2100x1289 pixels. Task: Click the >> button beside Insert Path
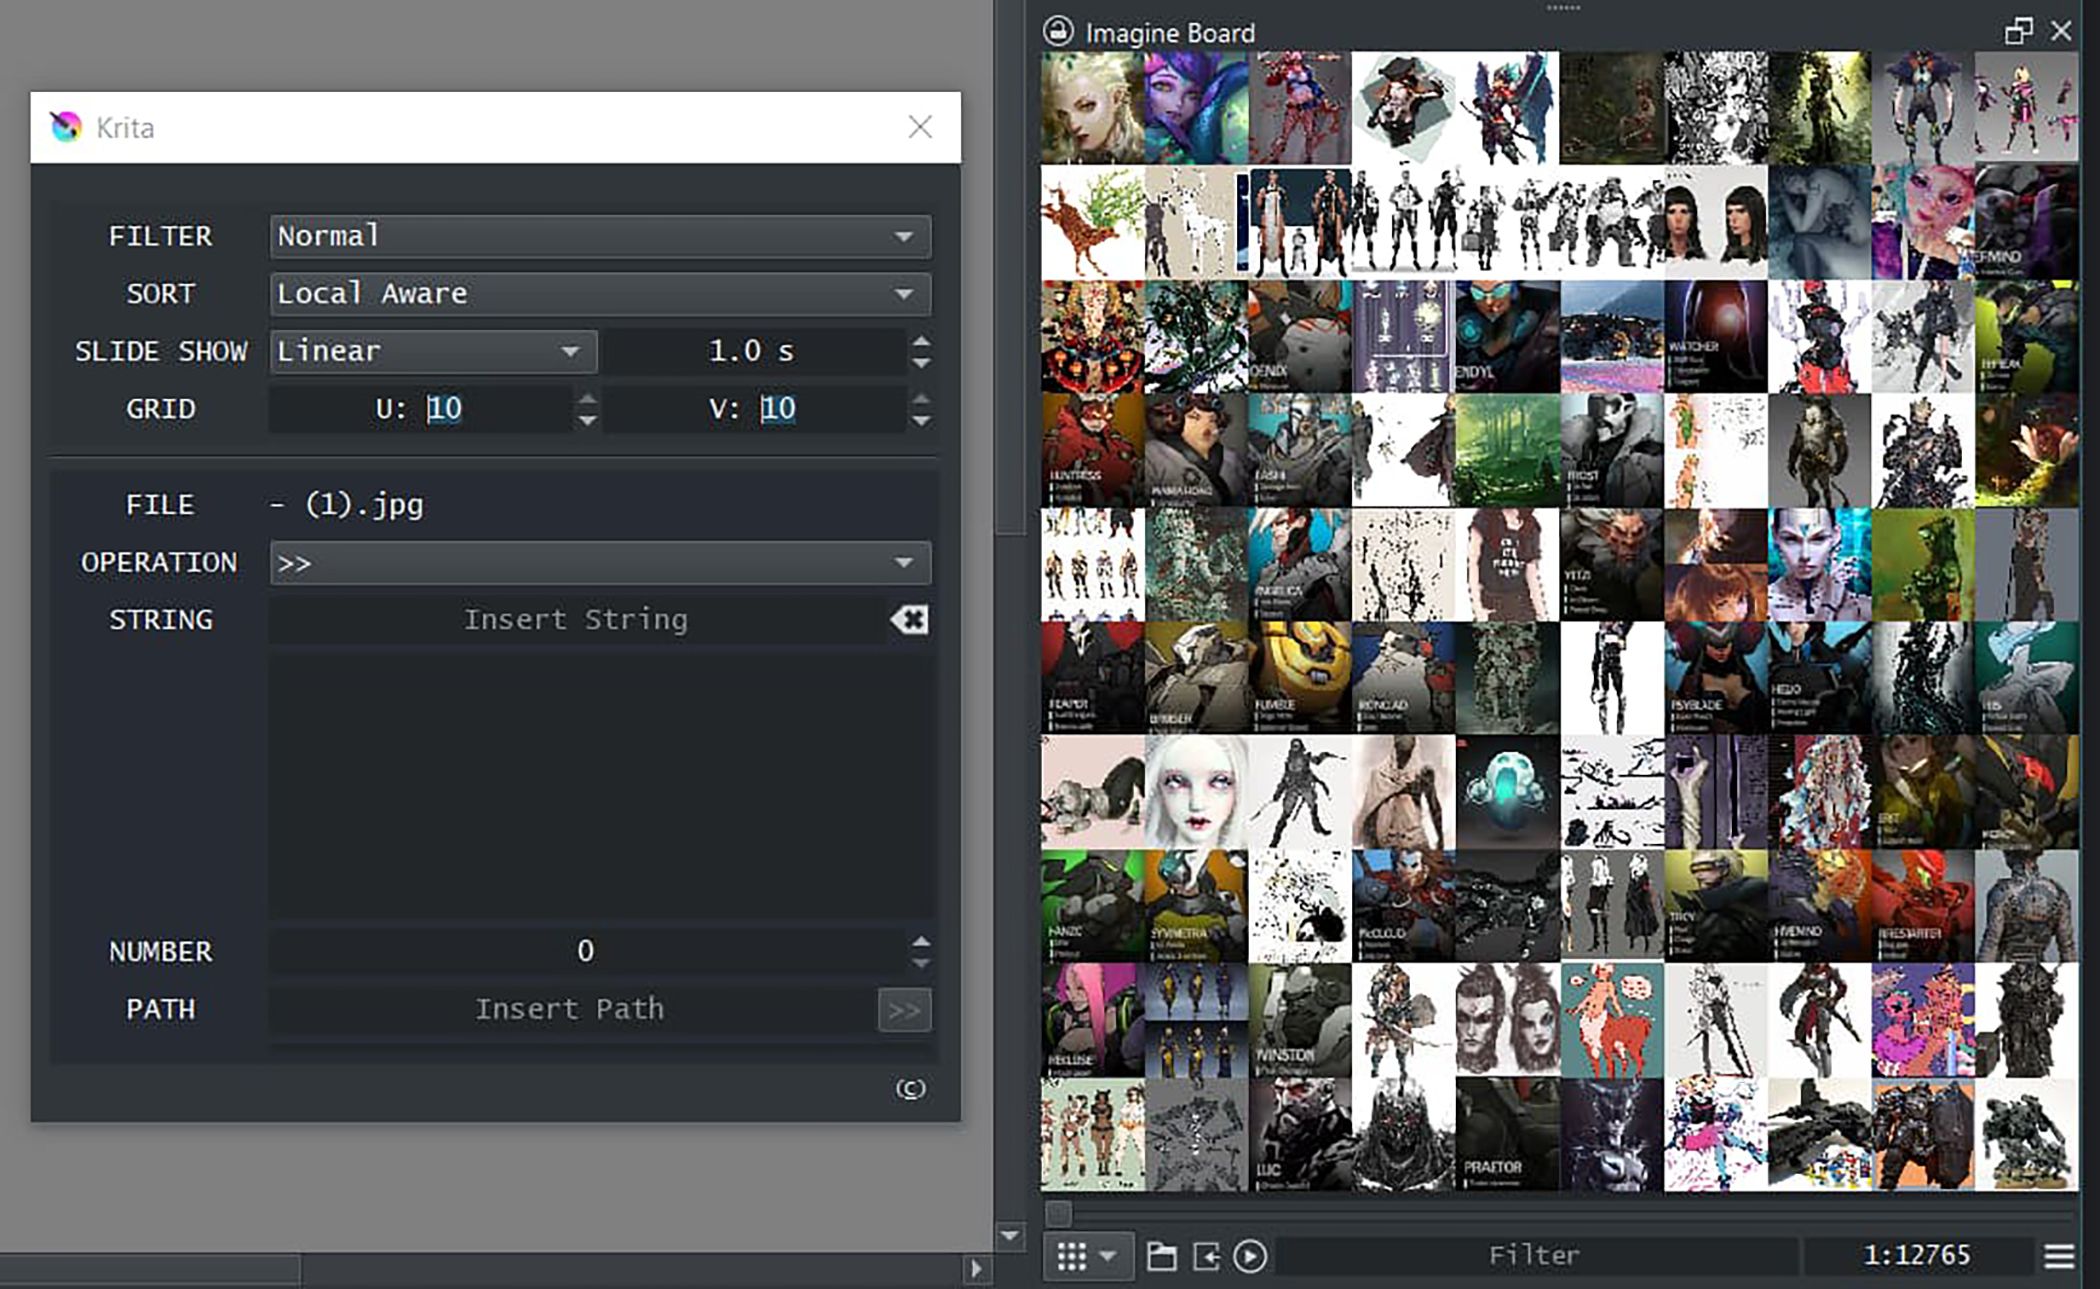(905, 1009)
